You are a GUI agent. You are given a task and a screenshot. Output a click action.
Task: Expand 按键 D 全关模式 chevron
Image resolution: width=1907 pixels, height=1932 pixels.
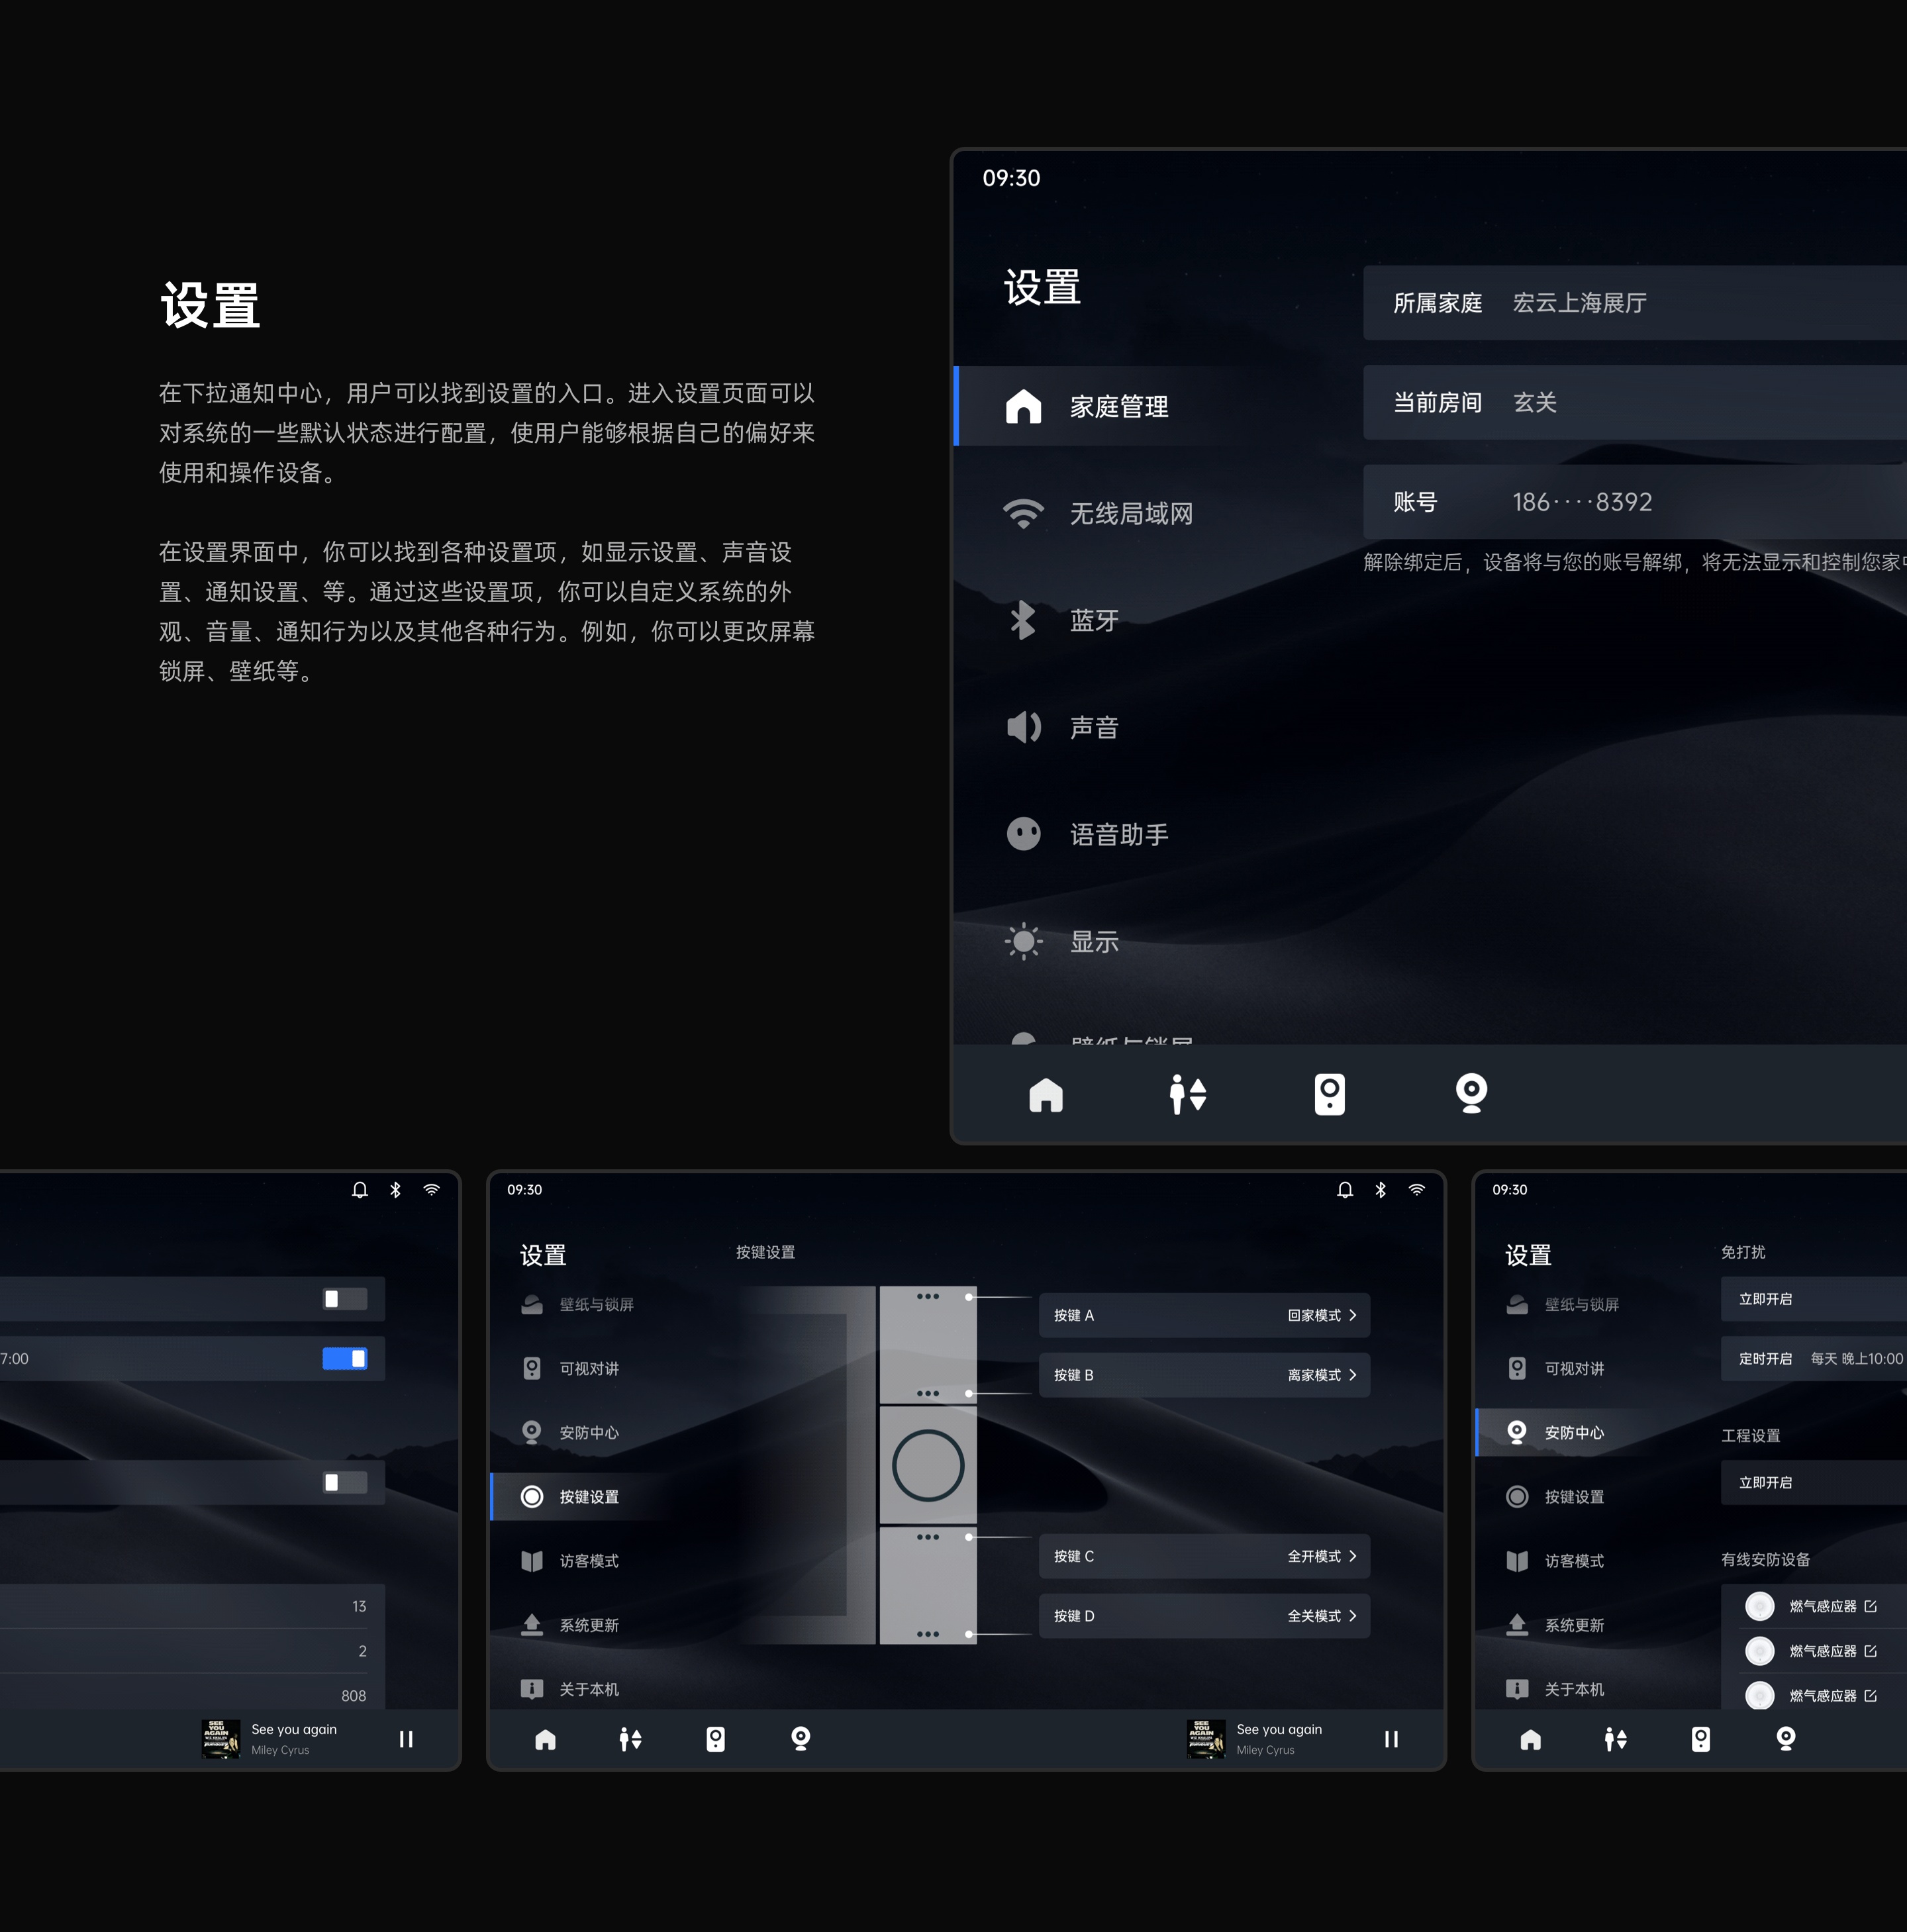[x=1353, y=1616]
